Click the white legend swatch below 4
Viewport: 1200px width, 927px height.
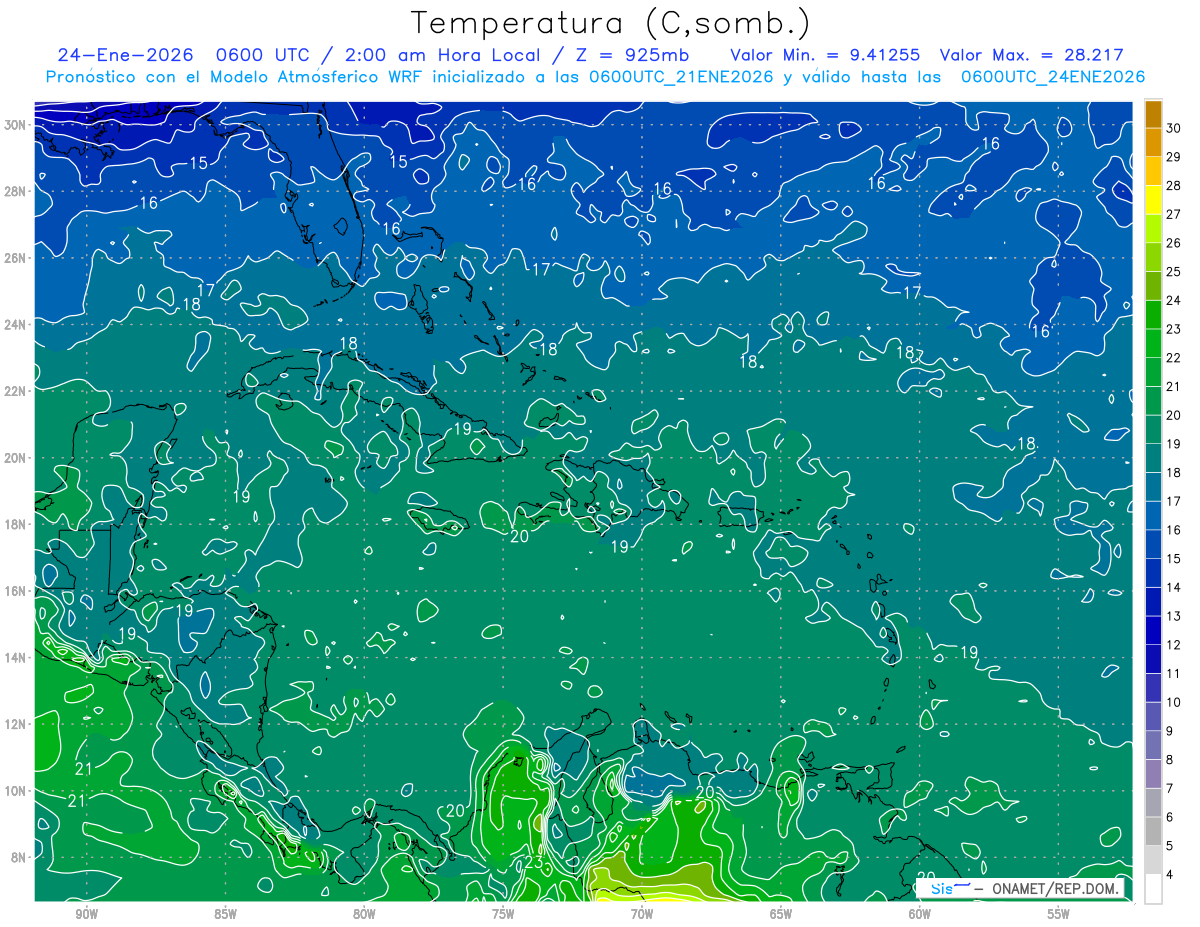[x=1153, y=889]
